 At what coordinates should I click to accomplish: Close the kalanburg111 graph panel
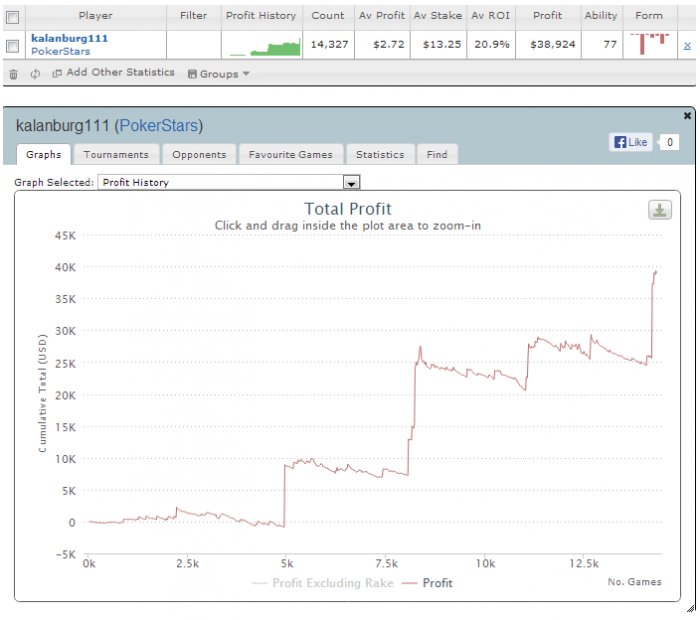point(687,116)
